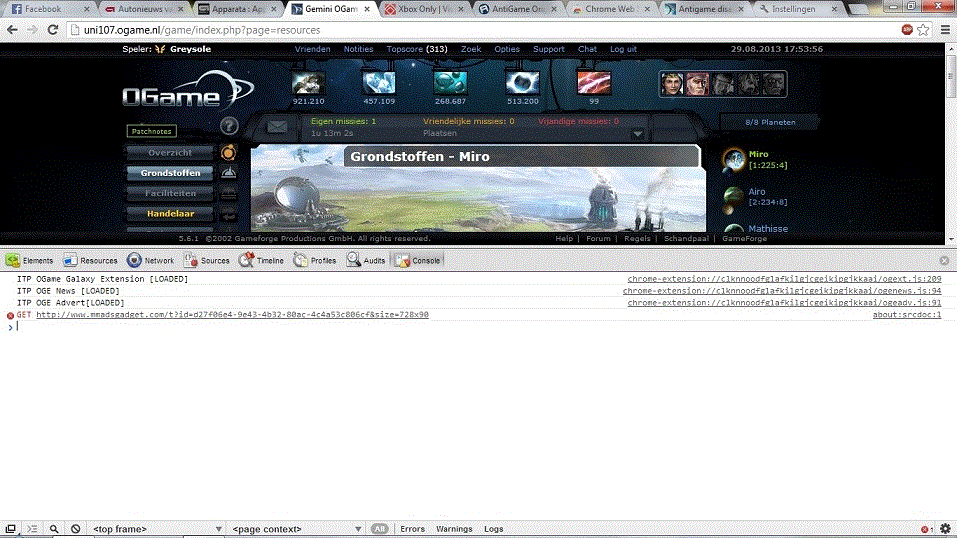Click the dark matter resource icon

coord(522,83)
